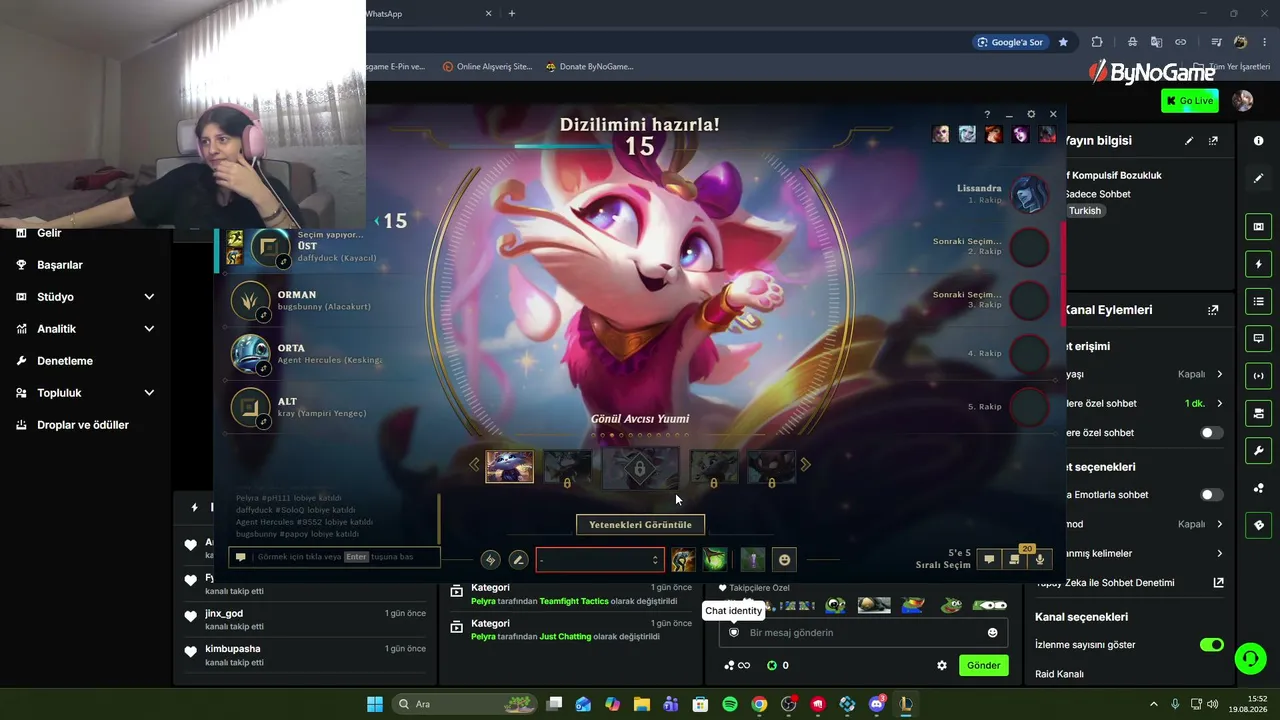The width and height of the screenshot is (1280, 720).
Task: Open League chat bubble button
Action: pyautogui.click(x=989, y=560)
